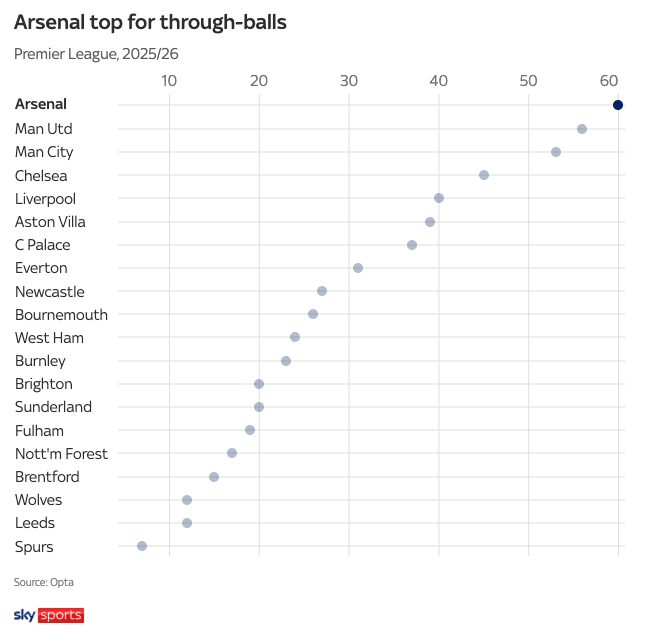Click the Aston Villa data dot
Screen dimensions: 655x644
[430, 222]
